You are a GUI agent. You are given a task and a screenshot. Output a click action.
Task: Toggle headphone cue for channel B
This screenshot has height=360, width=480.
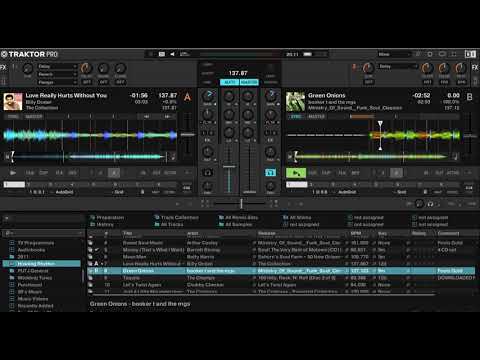click(270, 172)
